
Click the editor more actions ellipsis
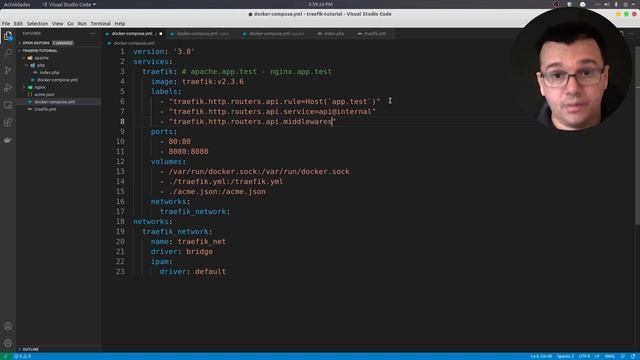(x=632, y=33)
